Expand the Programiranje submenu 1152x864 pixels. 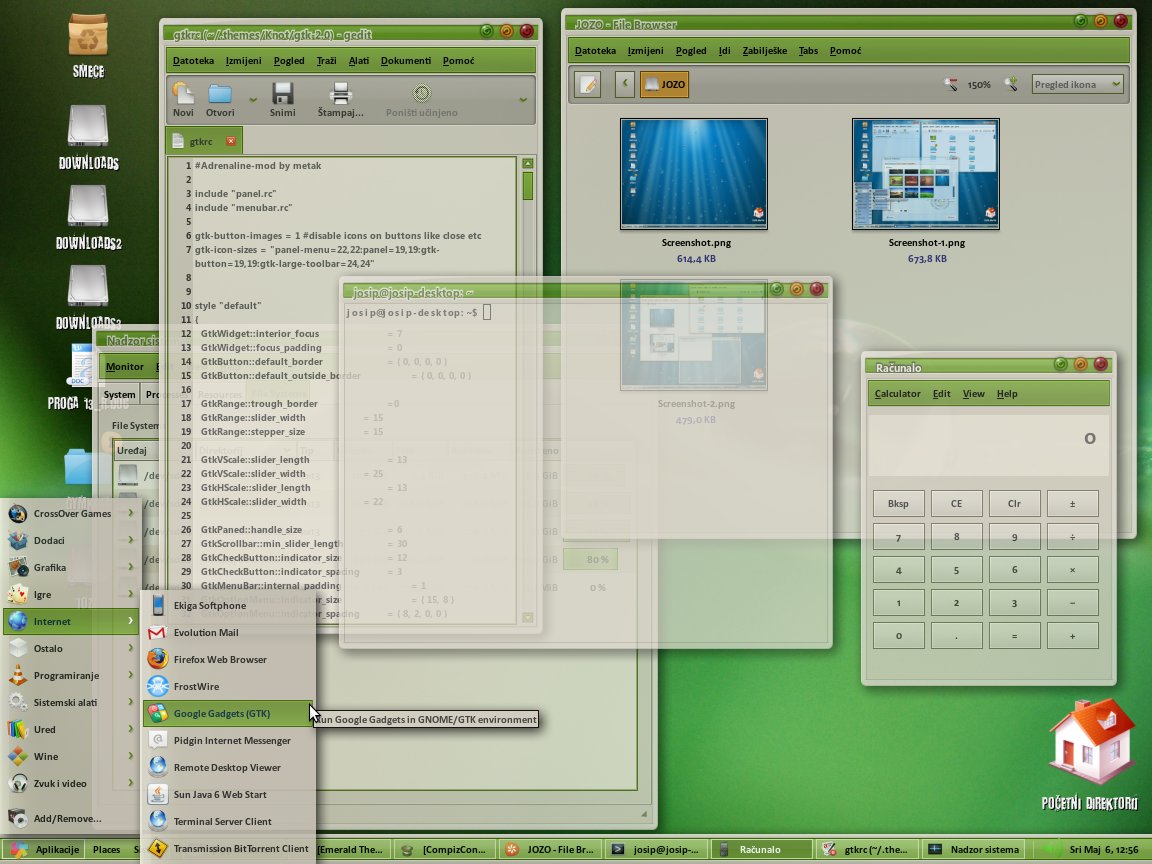71,675
